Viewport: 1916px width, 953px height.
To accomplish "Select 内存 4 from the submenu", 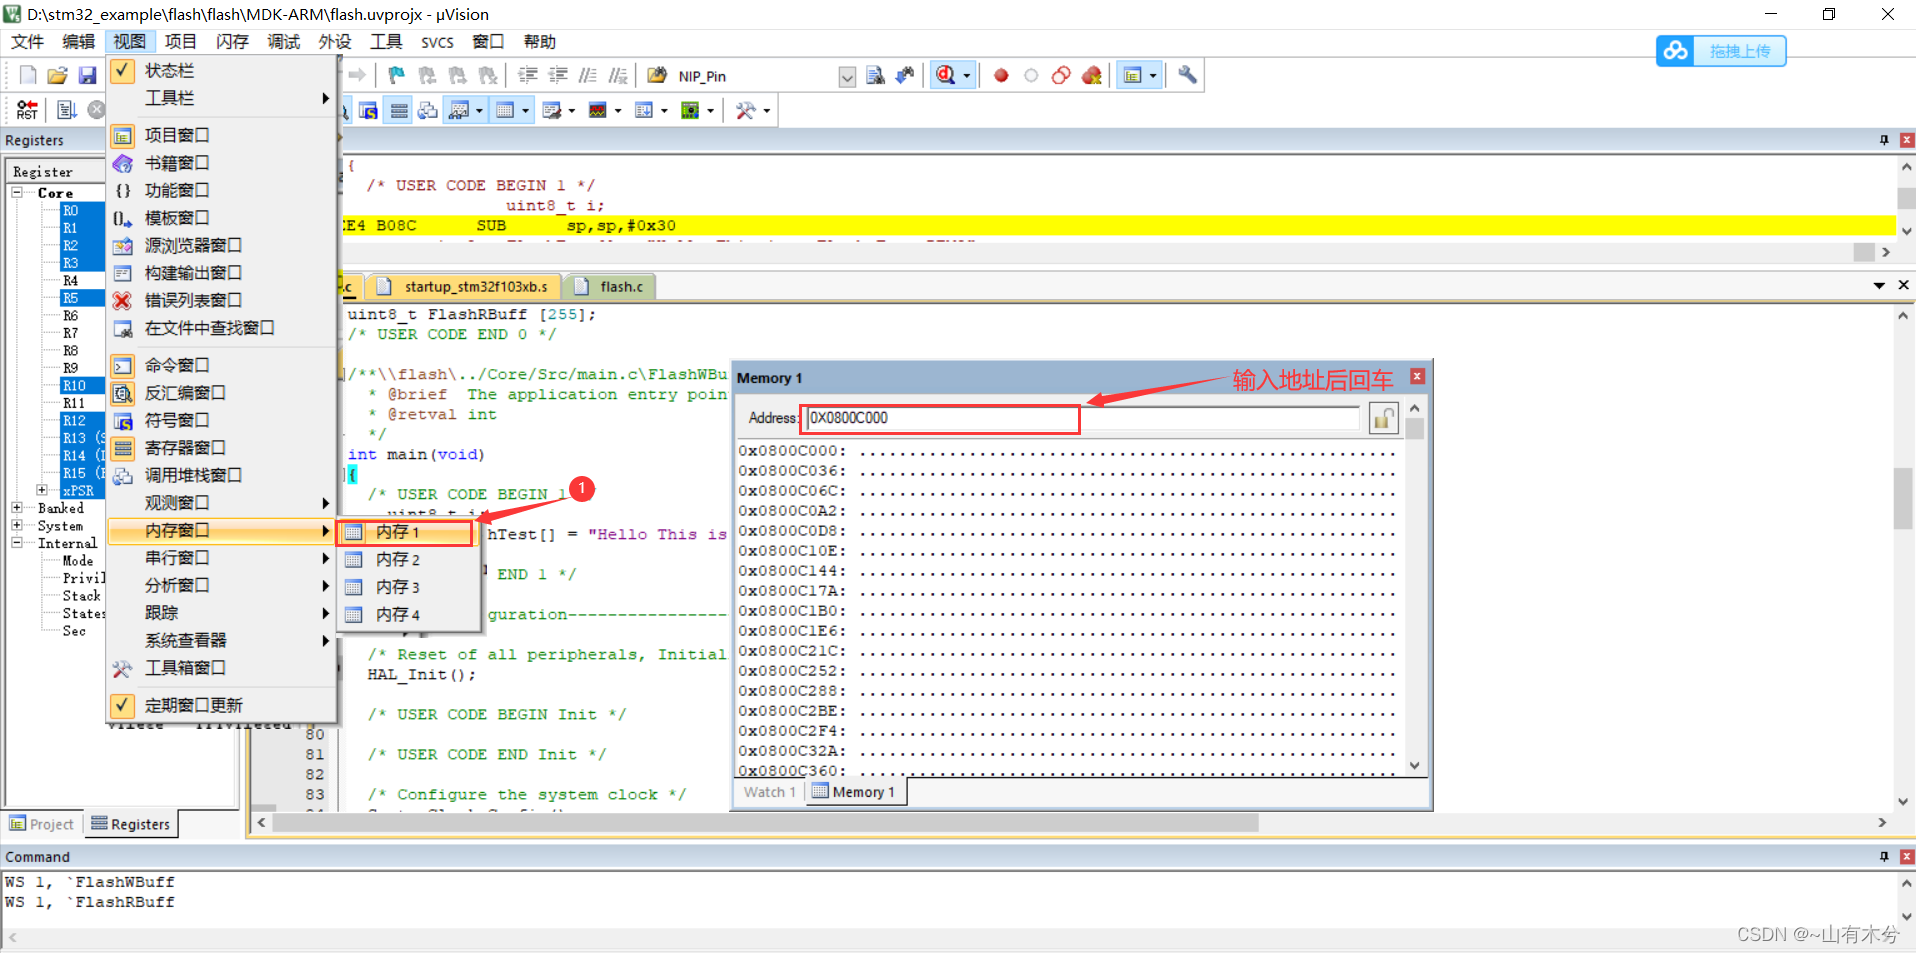I will pyautogui.click(x=408, y=614).
